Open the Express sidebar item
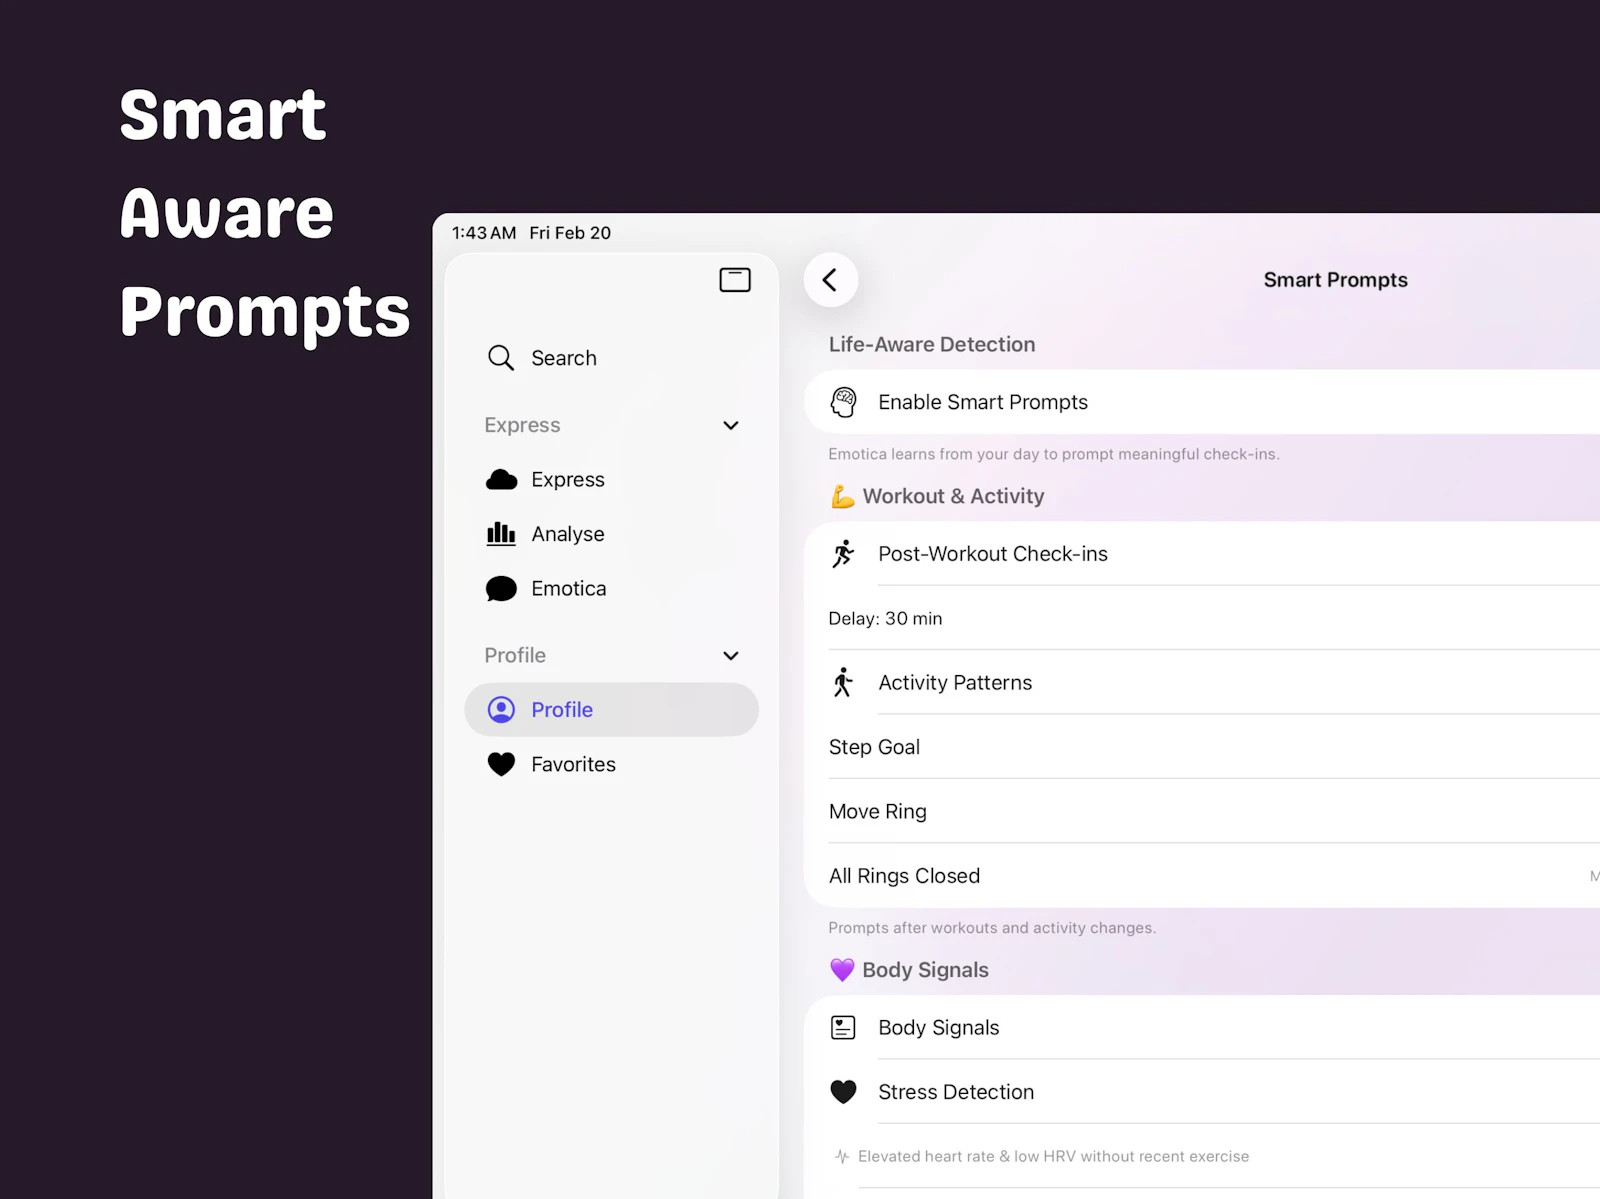The height and width of the screenshot is (1199, 1600). pyautogui.click(x=611, y=480)
